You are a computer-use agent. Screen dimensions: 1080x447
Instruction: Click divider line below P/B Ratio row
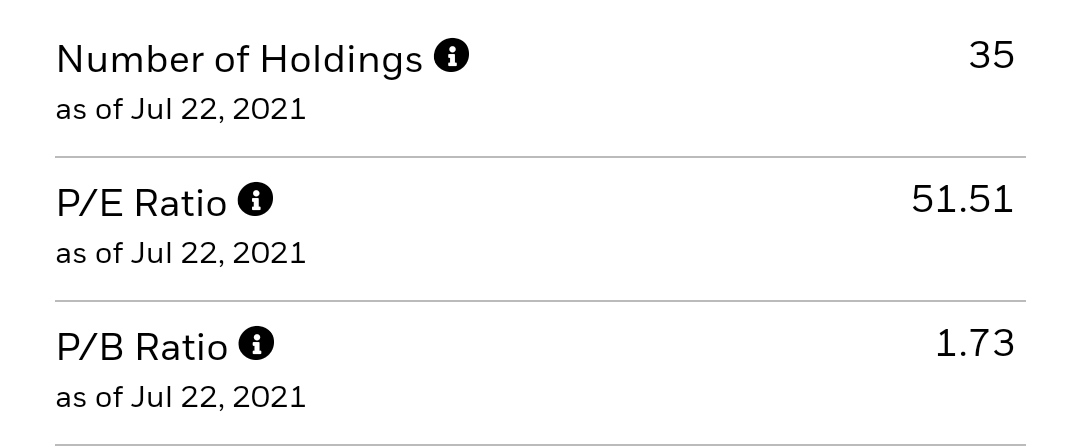(541, 445)
